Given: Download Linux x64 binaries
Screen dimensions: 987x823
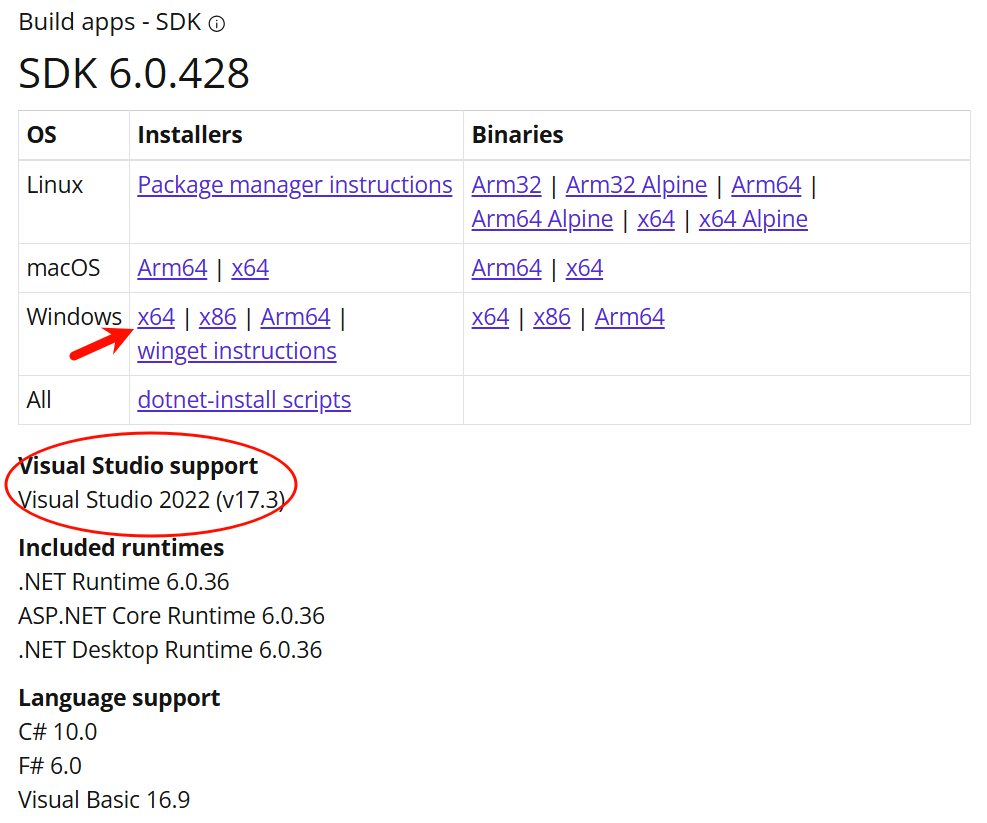Looking at the screenshot, I should pos(656,219).
